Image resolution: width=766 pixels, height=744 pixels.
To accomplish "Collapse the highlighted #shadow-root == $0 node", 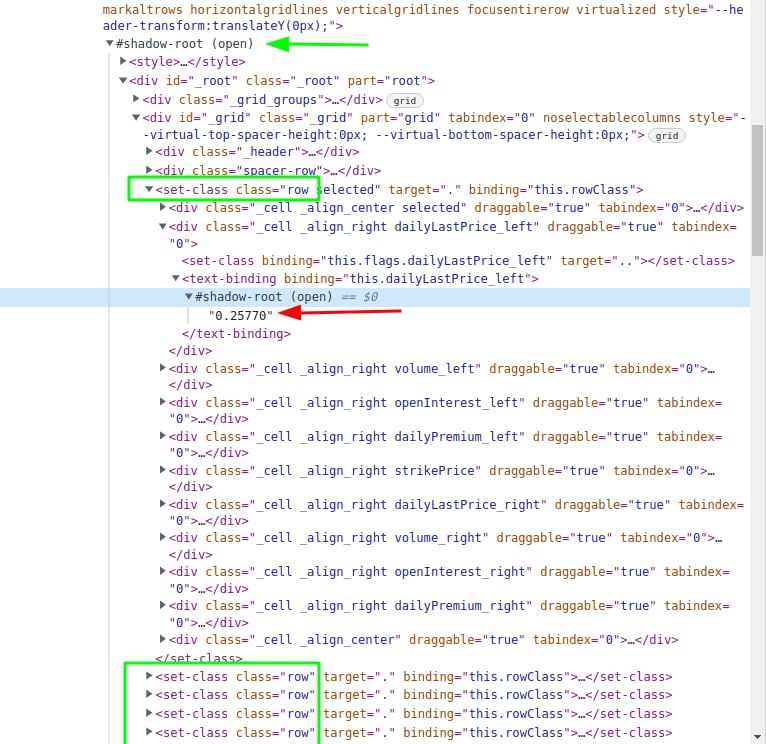I will coord(189,297).
